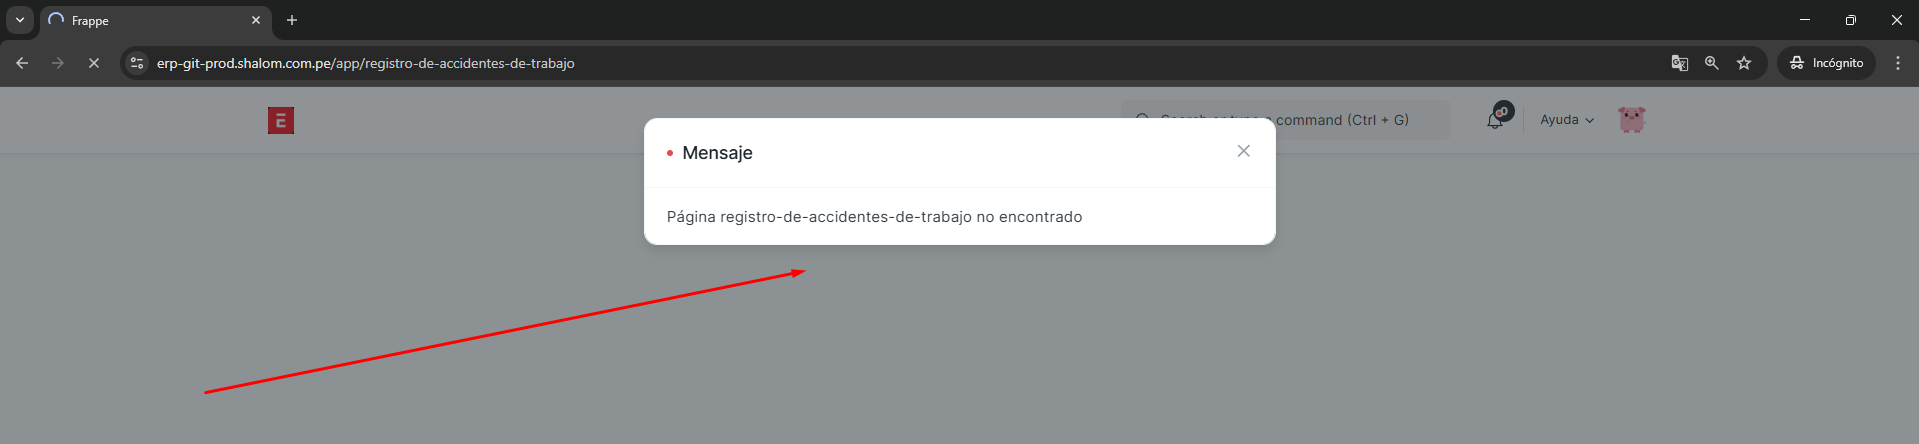Click the Incógnito chip
1919x444 pixels.
pos(1826,63)
